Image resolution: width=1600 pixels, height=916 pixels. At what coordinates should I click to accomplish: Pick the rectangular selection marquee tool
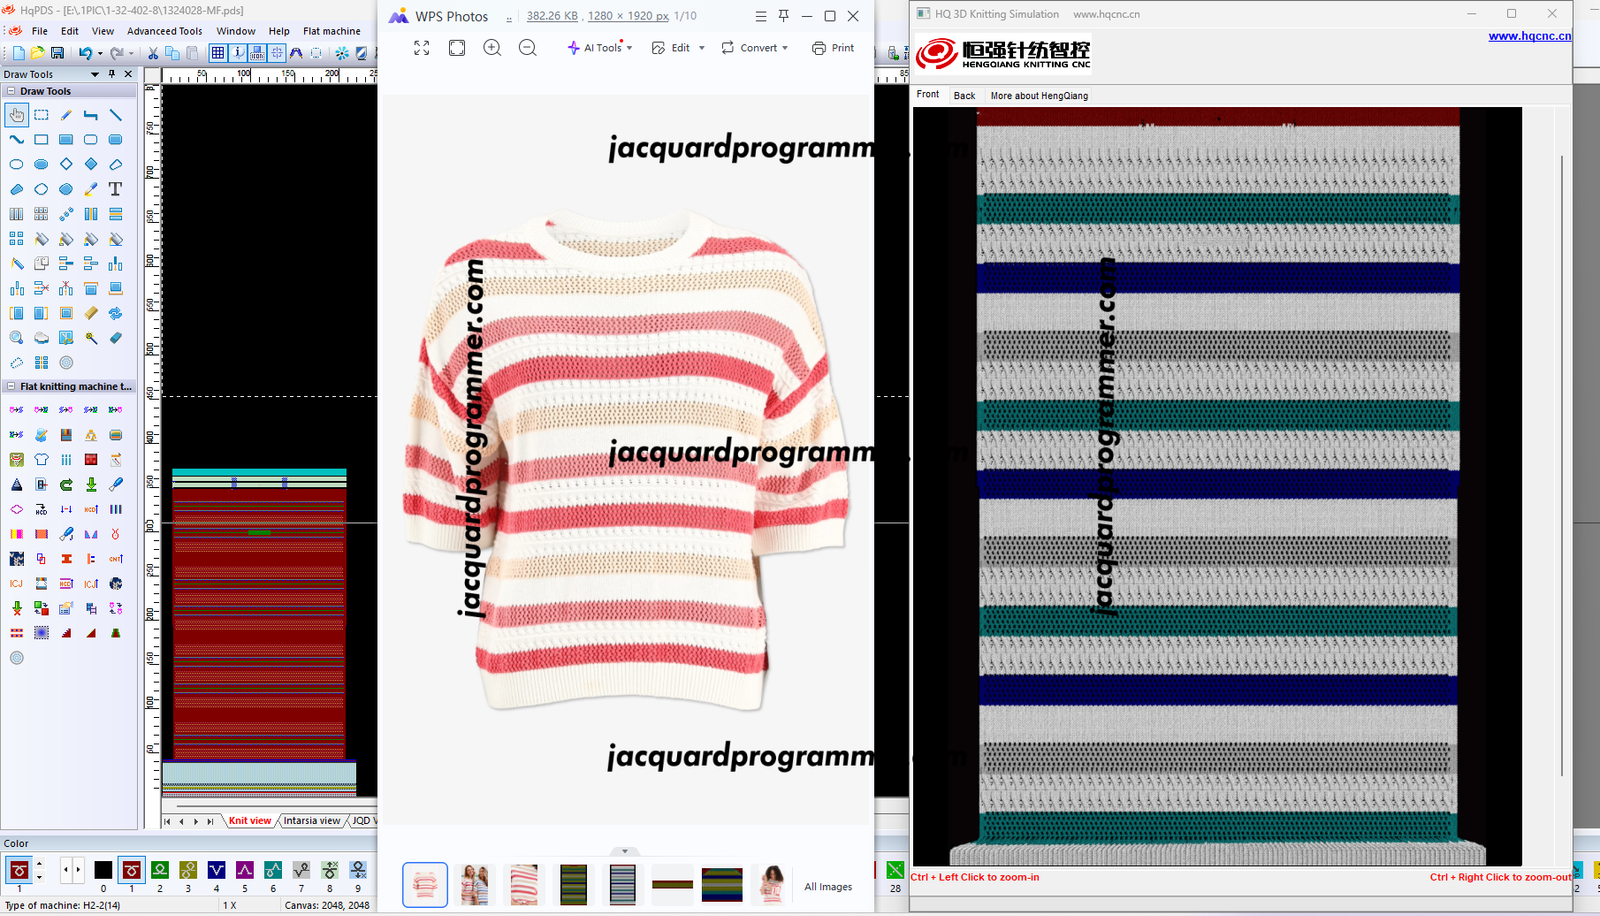coord(41,115)
